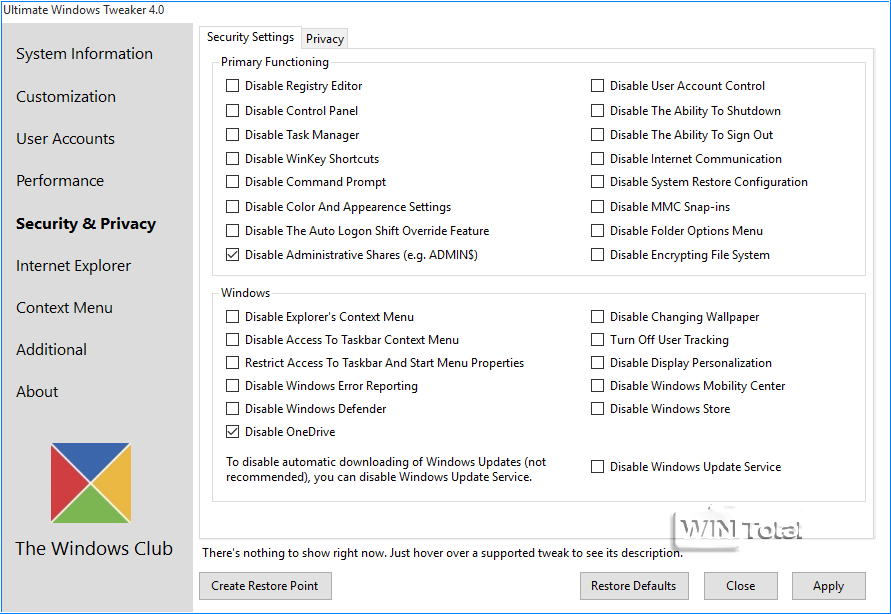Screen dimensions: 891x614
Task: Open the About section
Action: 37,392
